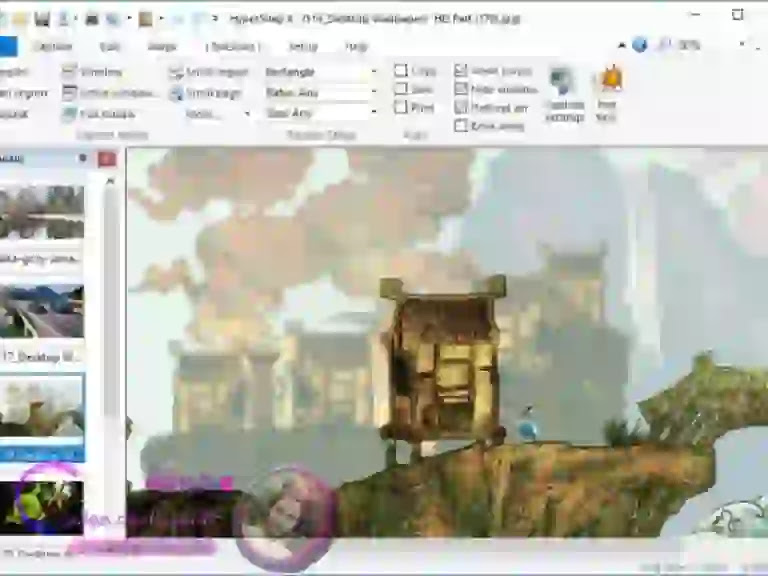Click the Active window capture icon
768x576 pixels.
[x=69, y=93]
